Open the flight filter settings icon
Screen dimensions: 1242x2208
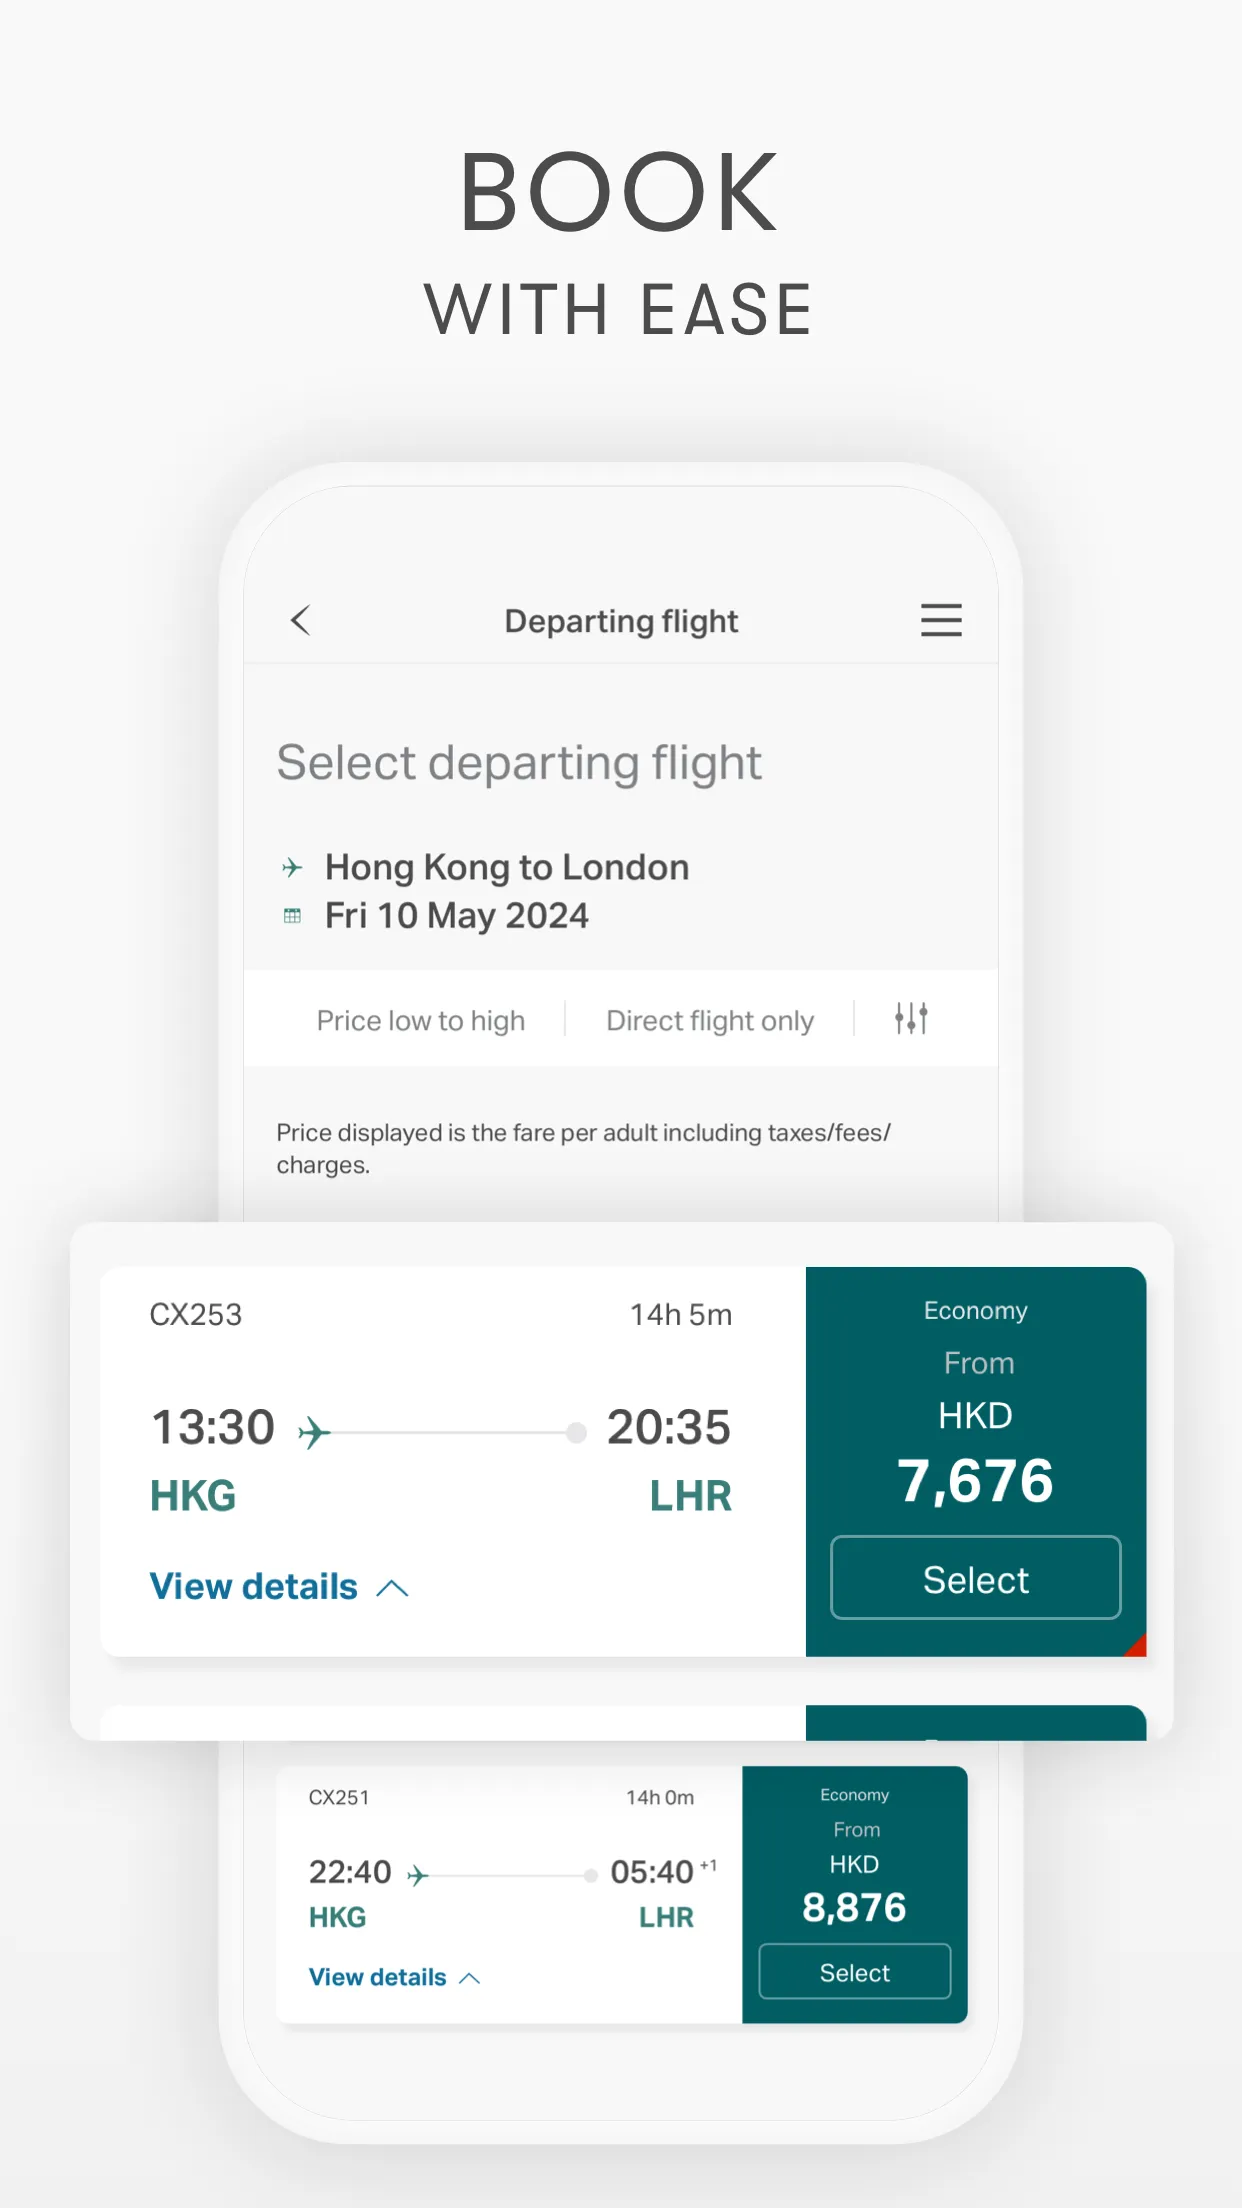[911, 1018]
